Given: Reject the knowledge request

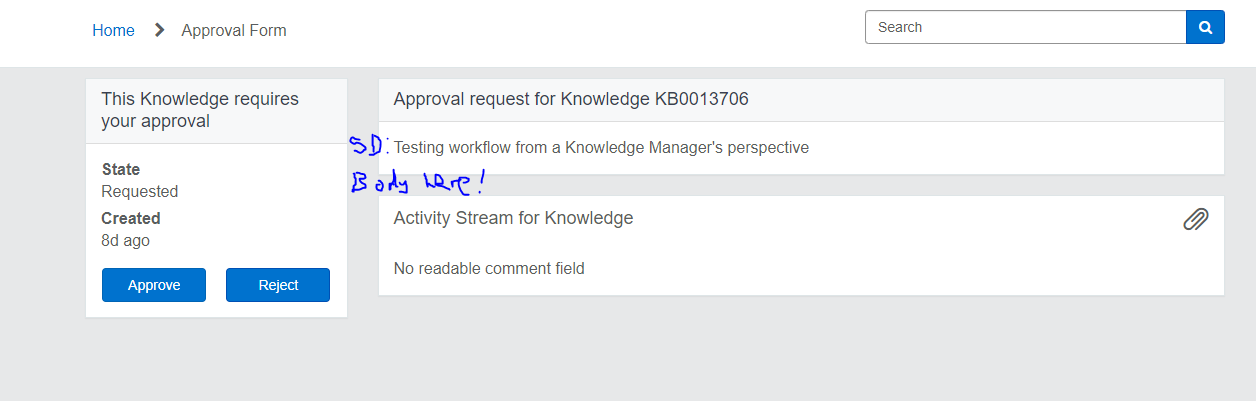Looking at the screenshot, I should pyautogui.click(x=278, y=285).
